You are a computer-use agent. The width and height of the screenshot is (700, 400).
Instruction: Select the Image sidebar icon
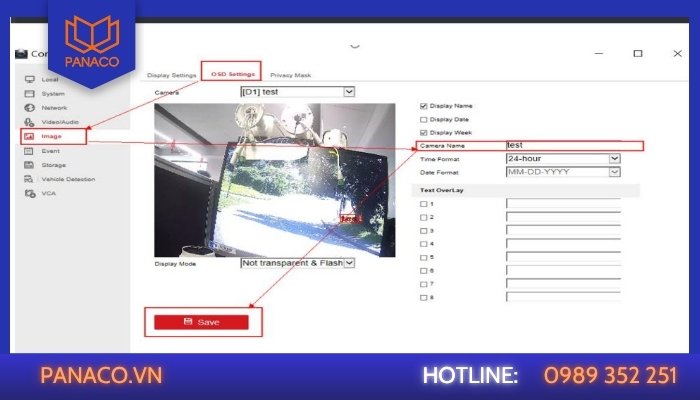tap(29, 136)
